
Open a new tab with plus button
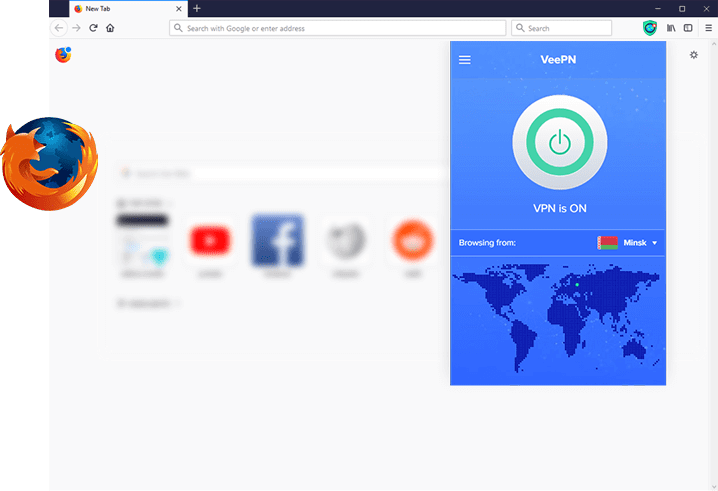pos(197,8)
